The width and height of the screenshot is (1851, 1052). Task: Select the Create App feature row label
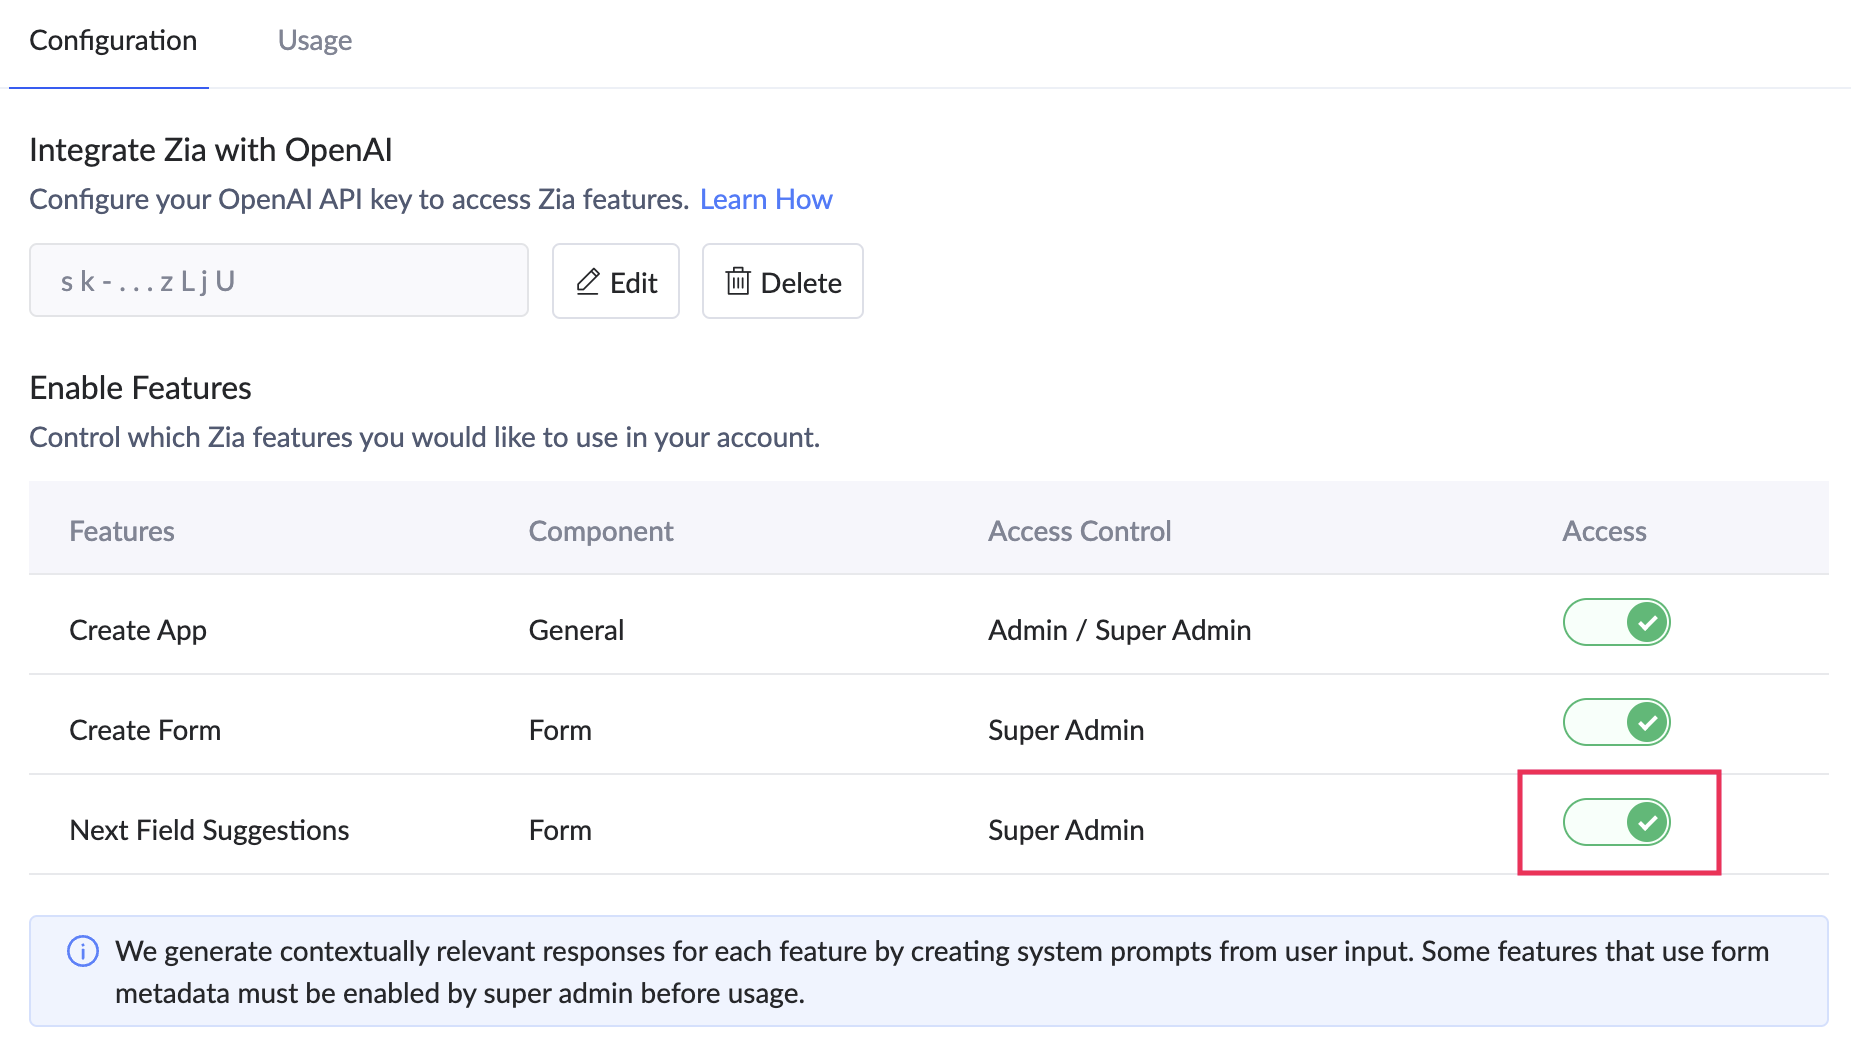pyautogui.click(x=138, y=630)
